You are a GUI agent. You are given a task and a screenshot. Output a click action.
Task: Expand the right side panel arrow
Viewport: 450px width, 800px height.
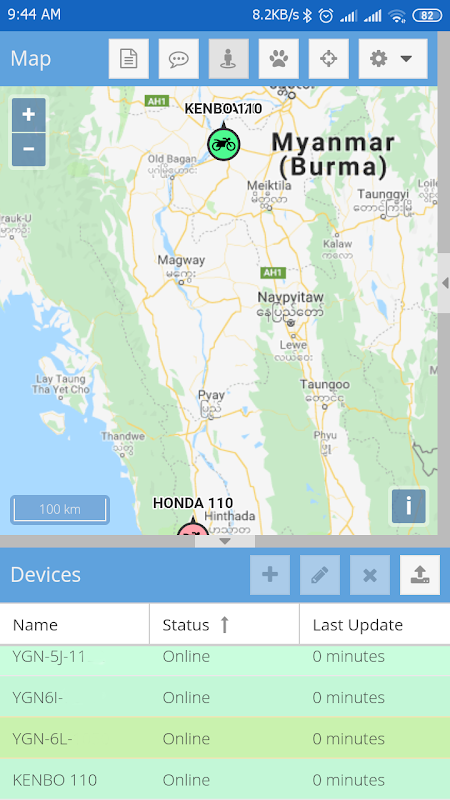(444, 283)
